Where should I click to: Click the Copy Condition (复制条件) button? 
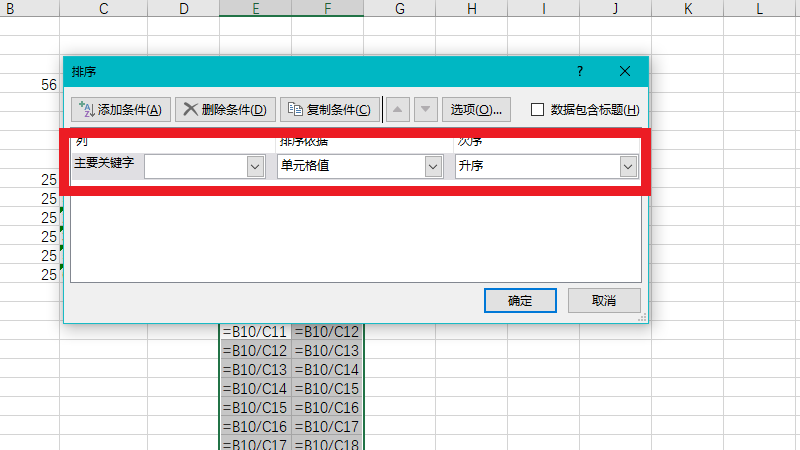click(x=329, y=109)
